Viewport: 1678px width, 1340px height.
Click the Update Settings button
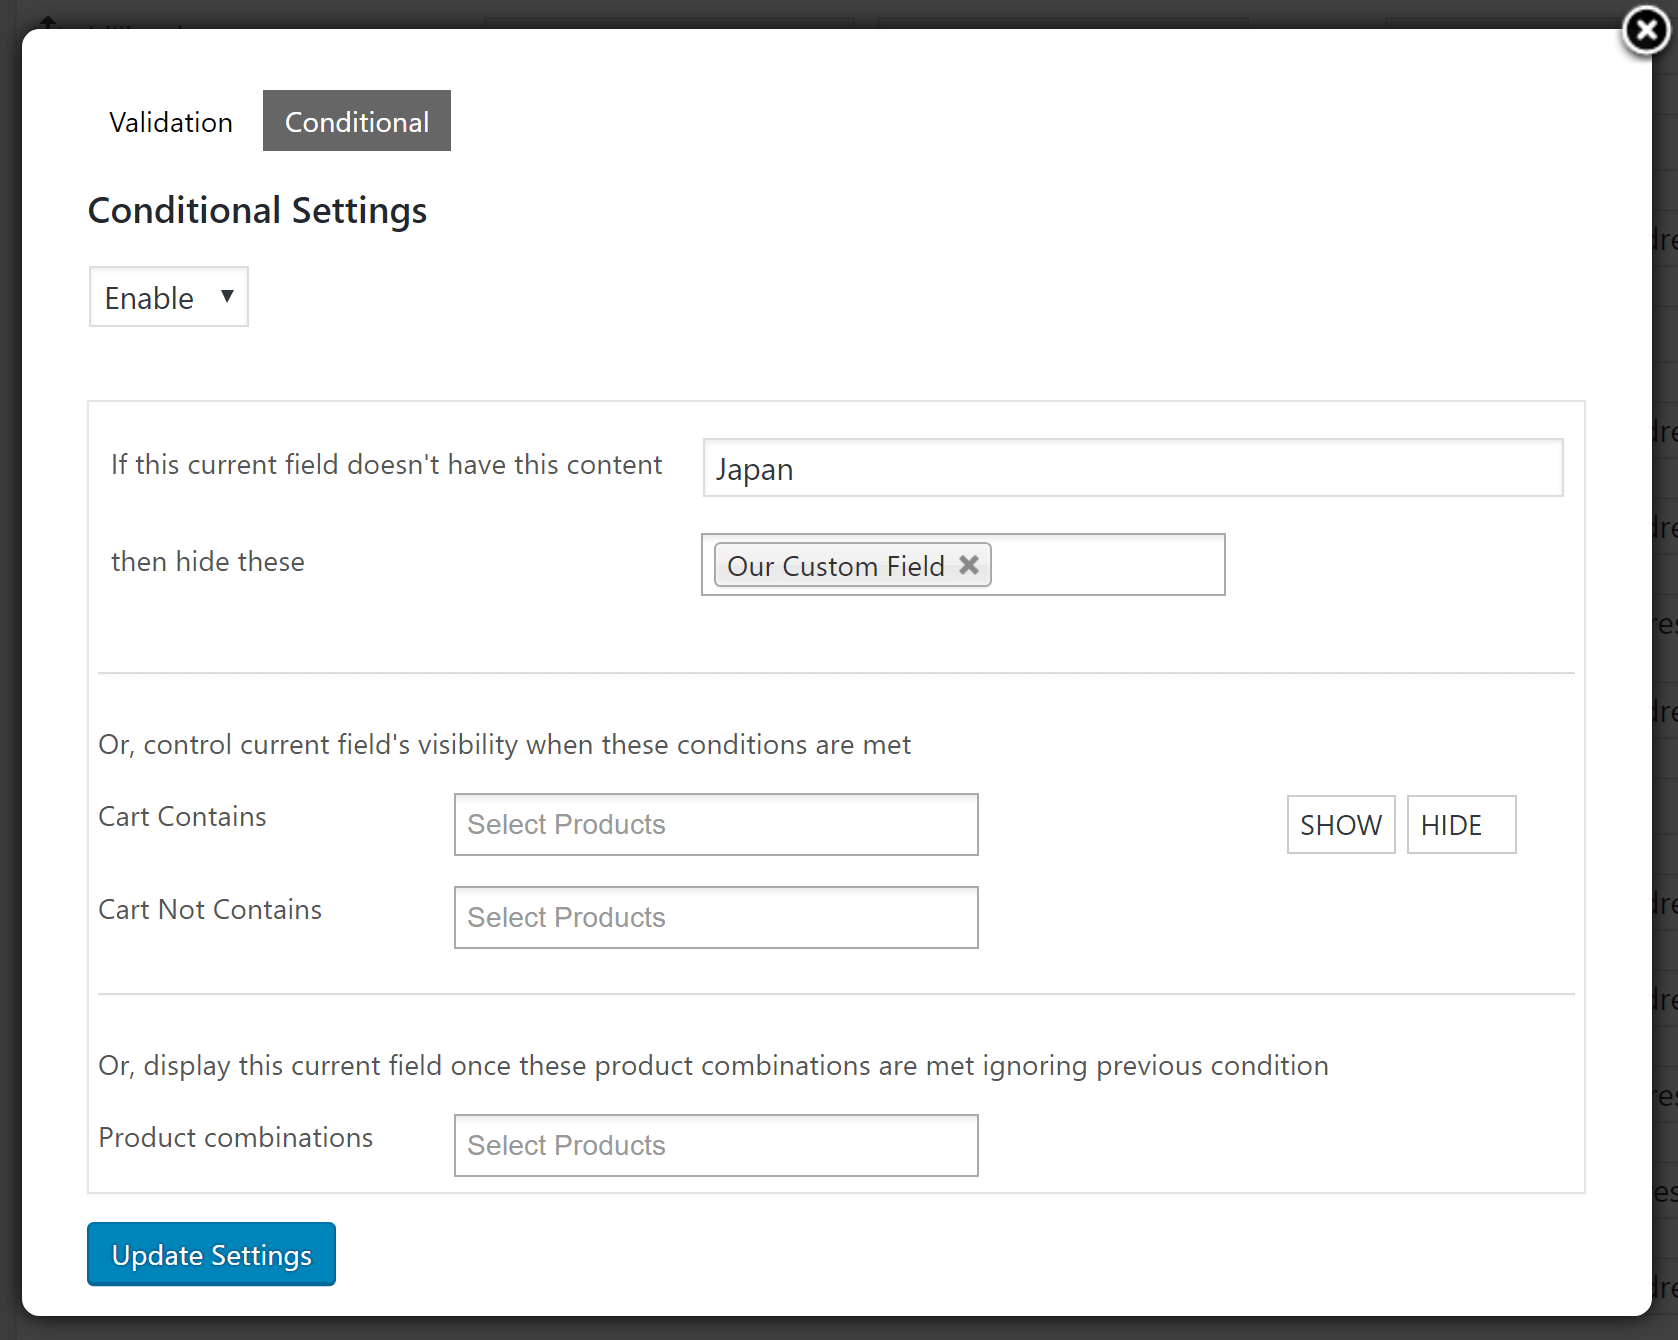[210, 1254]
